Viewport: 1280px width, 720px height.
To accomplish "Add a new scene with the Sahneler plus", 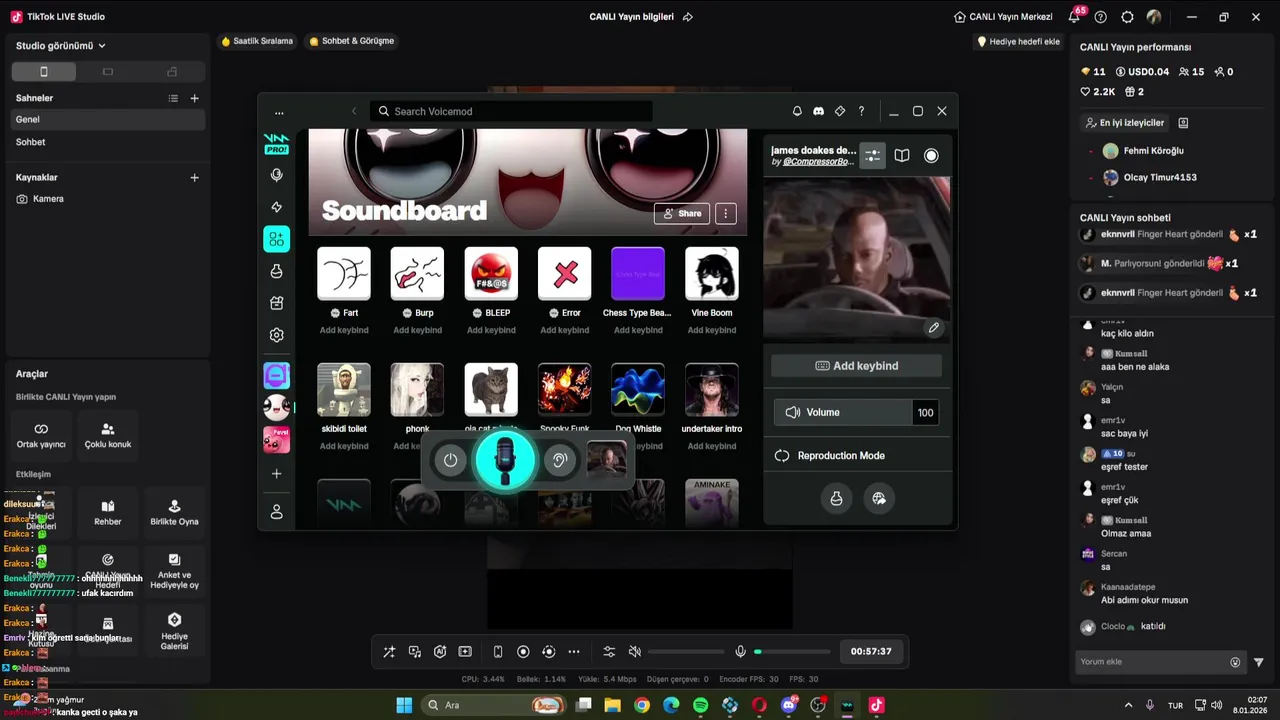I will tap(194, 98).
